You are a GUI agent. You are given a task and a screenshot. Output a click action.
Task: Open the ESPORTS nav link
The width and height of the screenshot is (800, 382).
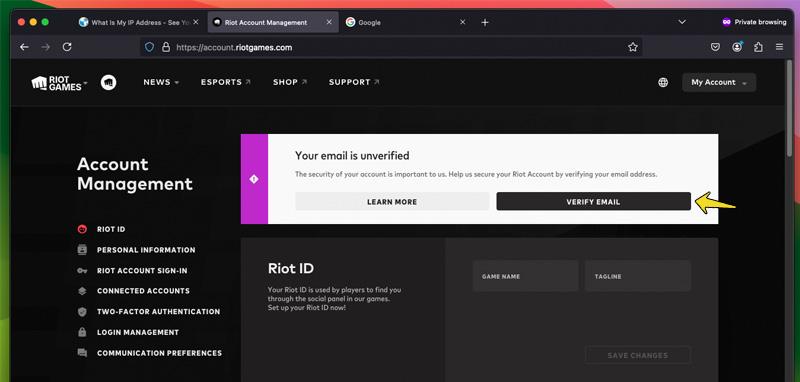click(226, 82)
